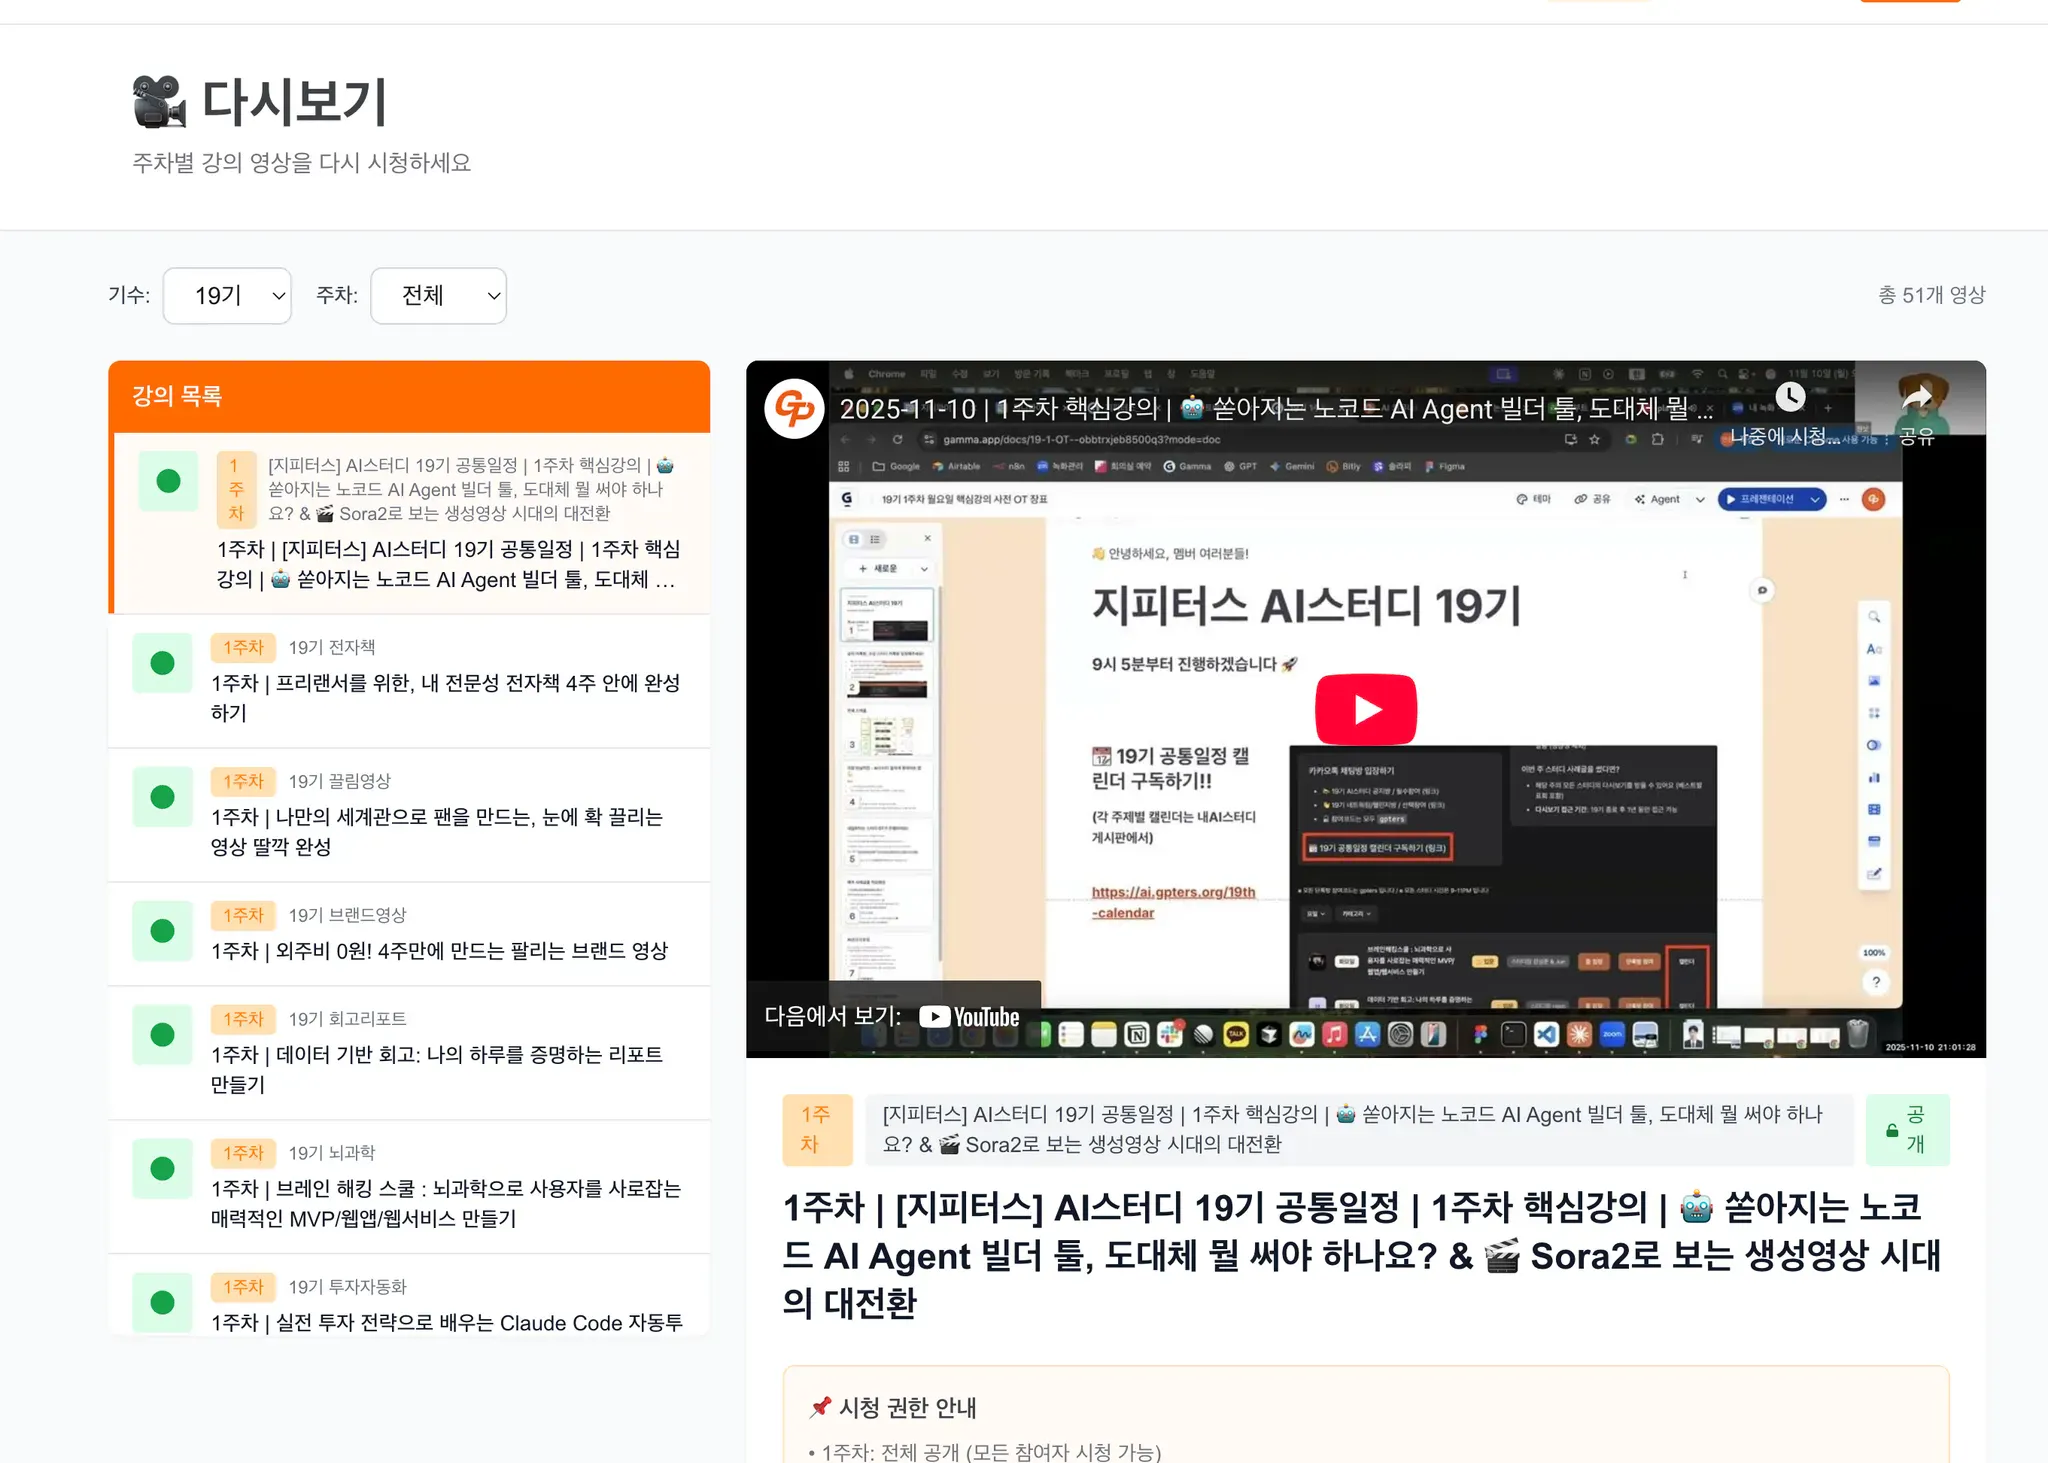Select the 19기 투자자동화 lecture item

(x=409, y=1295)
